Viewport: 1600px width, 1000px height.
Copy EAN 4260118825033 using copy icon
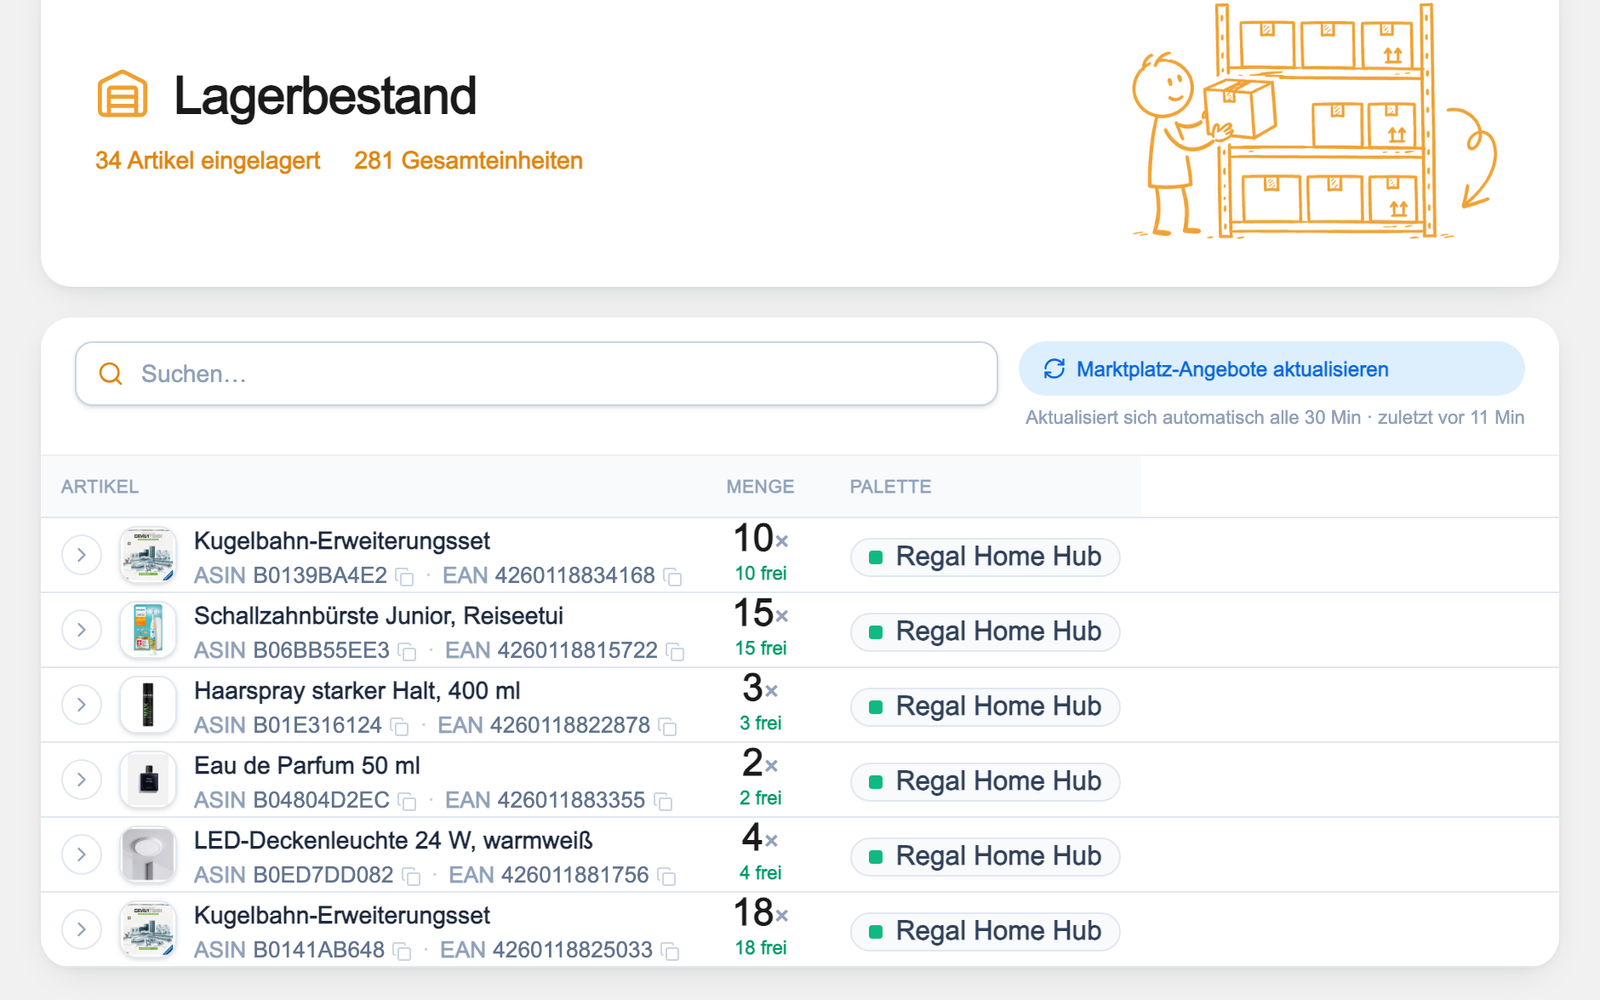click(x=670, y=952)
